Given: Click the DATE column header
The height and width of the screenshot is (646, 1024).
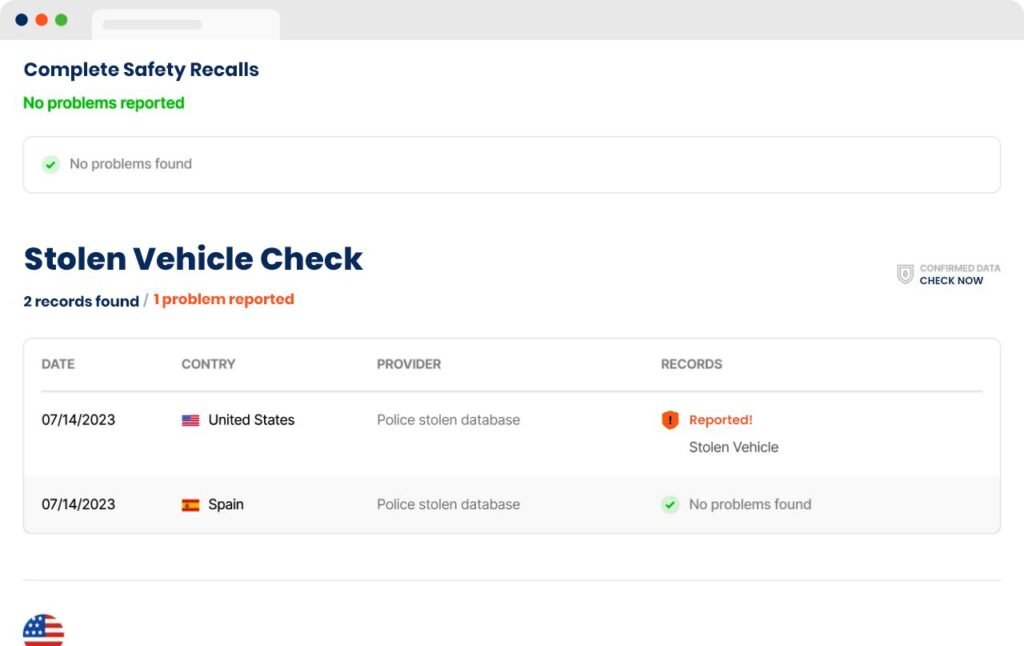Looking at the screenshot, I should coord(58,364).
